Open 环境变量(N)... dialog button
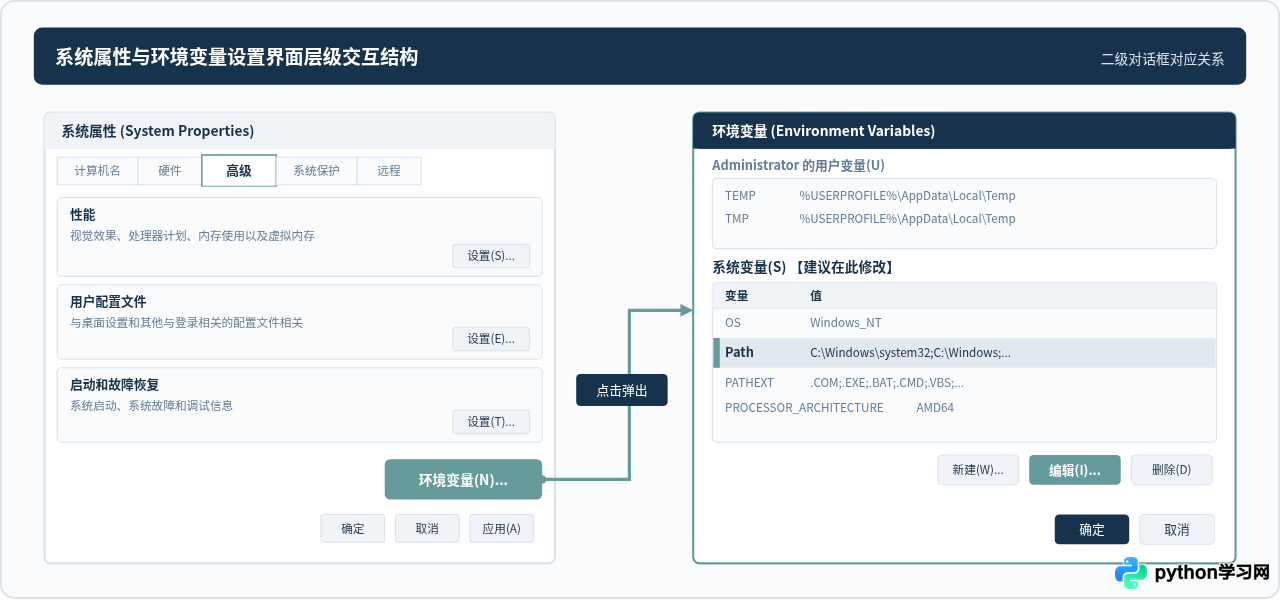Viewport: 1280px width, 600px height. pos(463,480)
